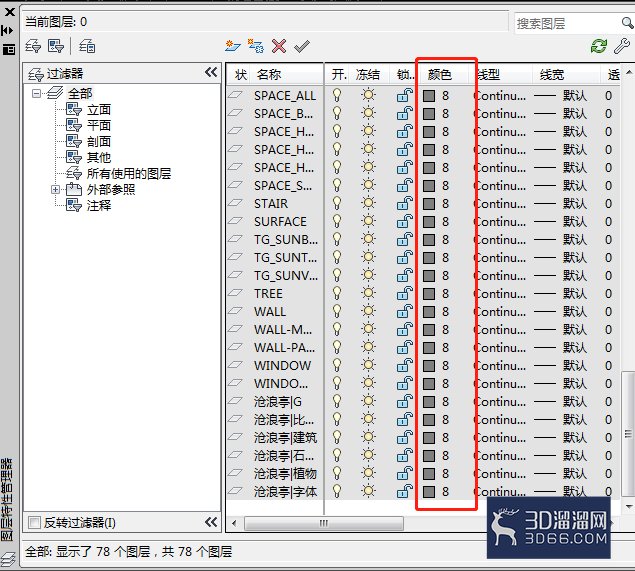
Task: Click the search magnifier icon
Action: pos(627,23)
